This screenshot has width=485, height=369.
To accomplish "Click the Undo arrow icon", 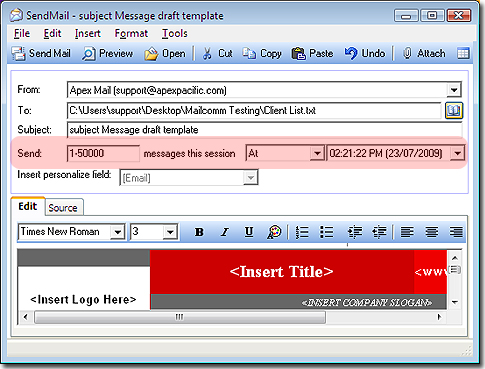I will tap(351, 53).
